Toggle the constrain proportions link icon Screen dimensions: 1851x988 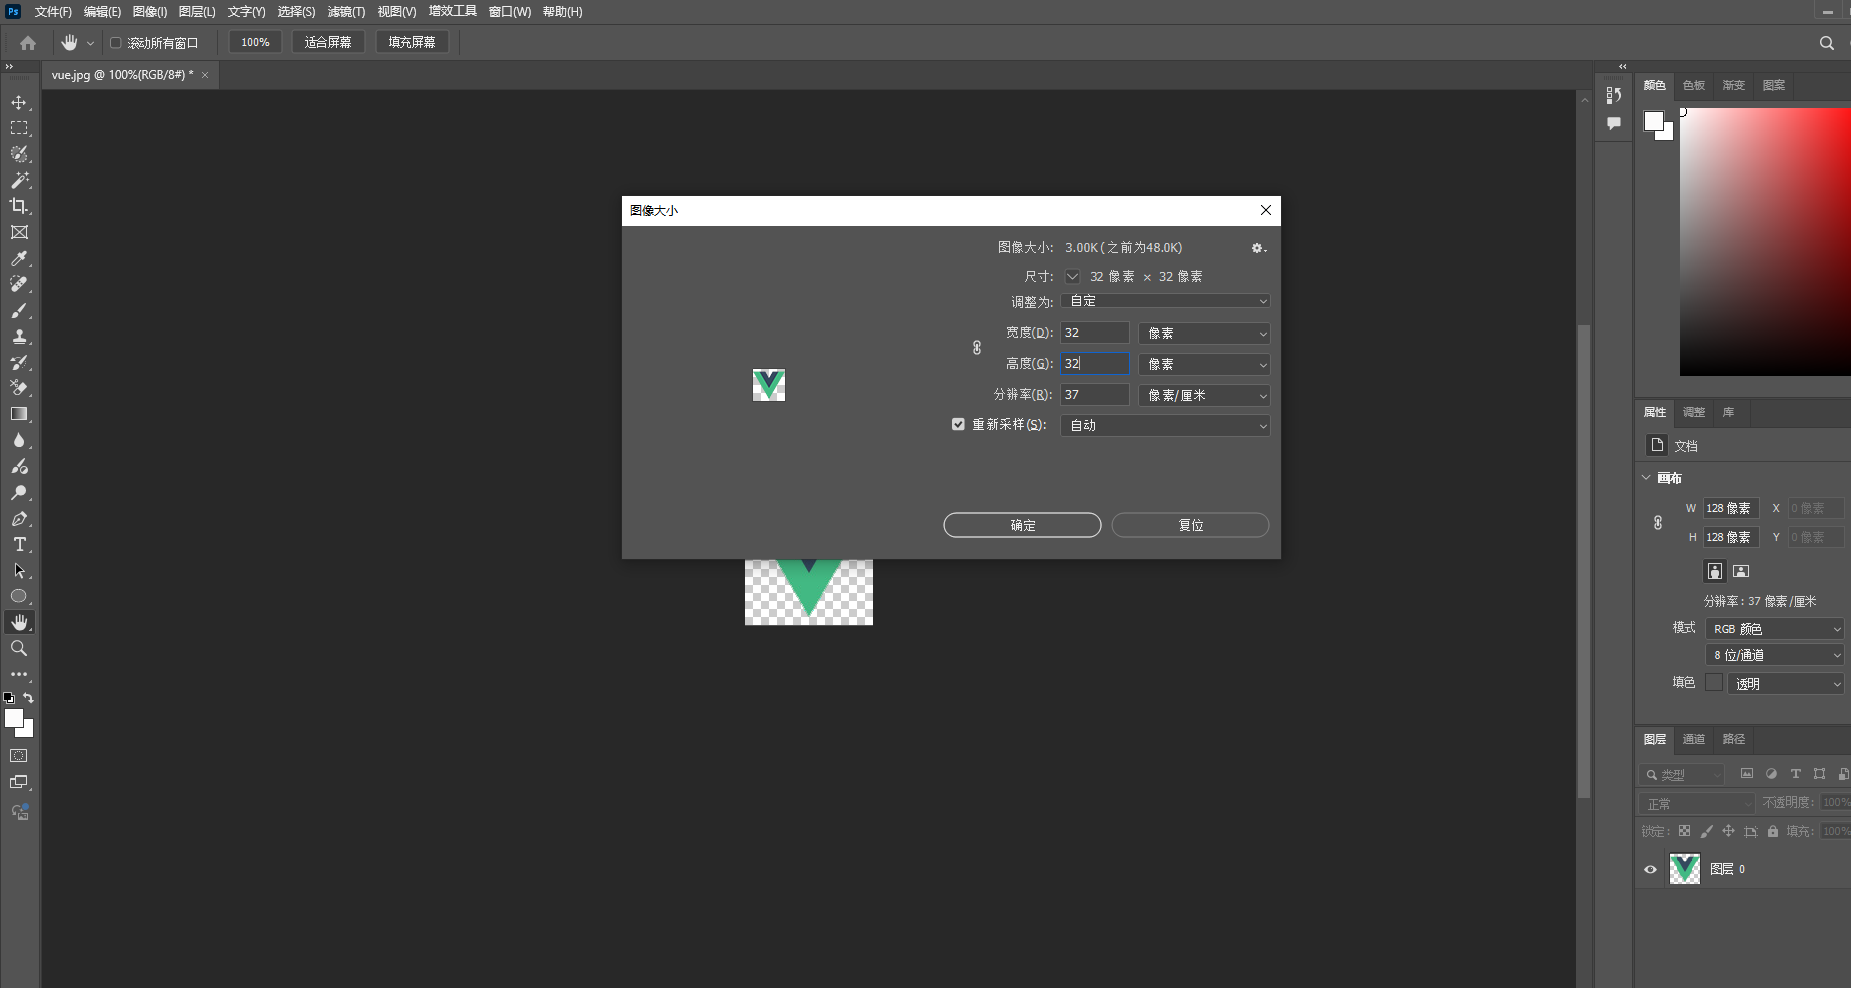point(977,348)
